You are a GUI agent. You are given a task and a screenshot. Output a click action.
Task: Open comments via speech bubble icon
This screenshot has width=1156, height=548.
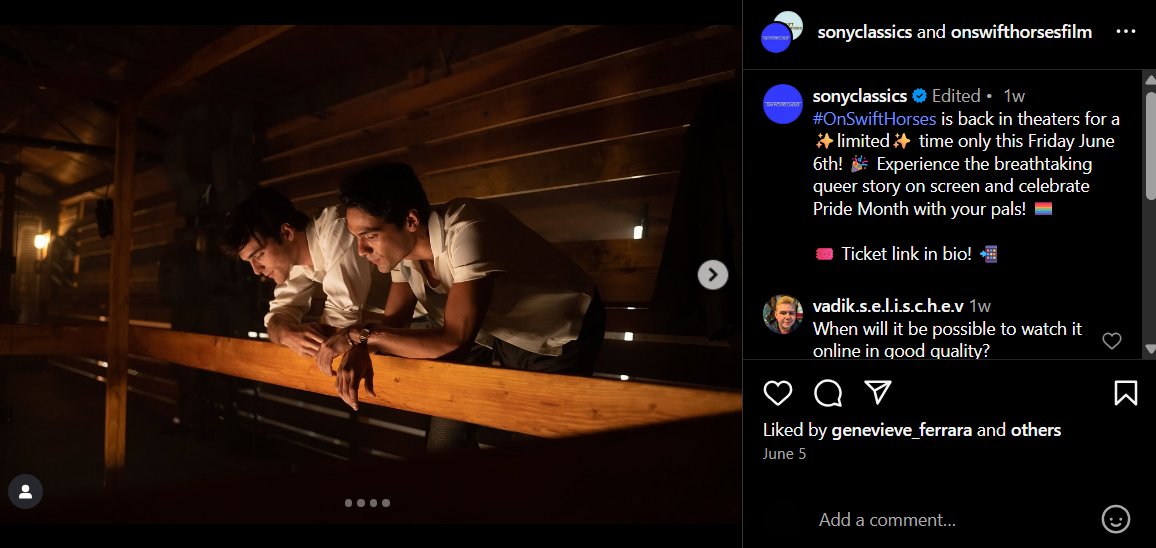[828, 393]
